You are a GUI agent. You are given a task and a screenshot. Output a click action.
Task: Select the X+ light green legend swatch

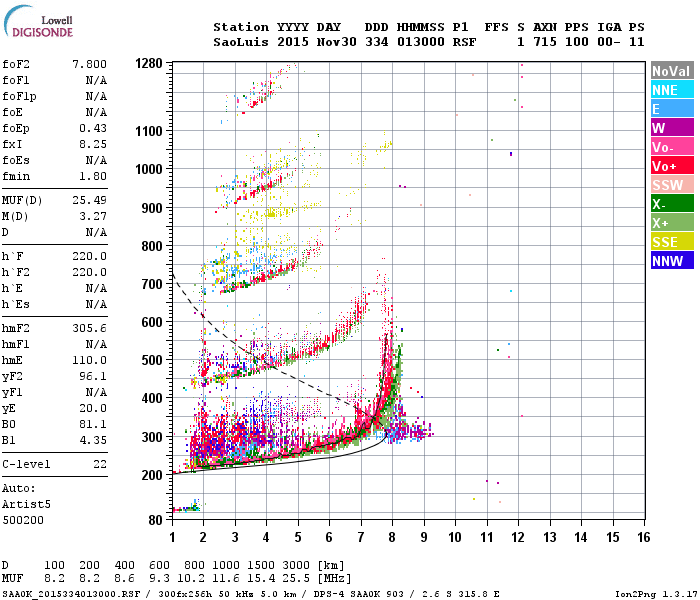672,223
